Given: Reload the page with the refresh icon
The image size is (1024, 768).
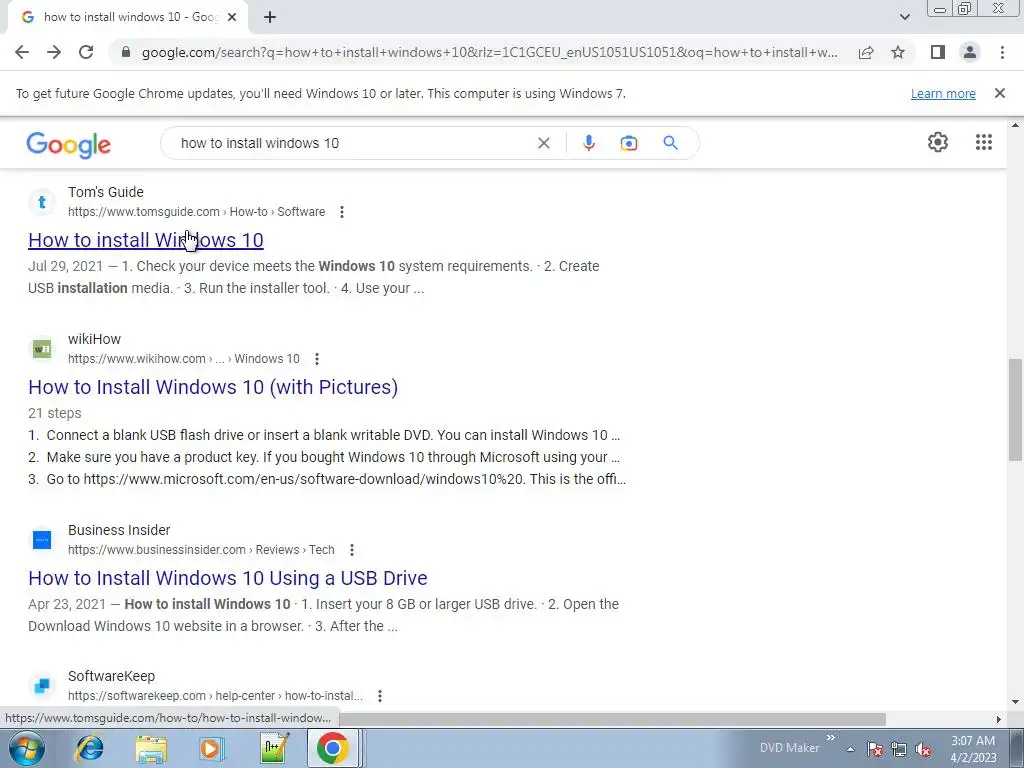Looking at the screenshot, I should pyautogui.click(x=86, y=52).
